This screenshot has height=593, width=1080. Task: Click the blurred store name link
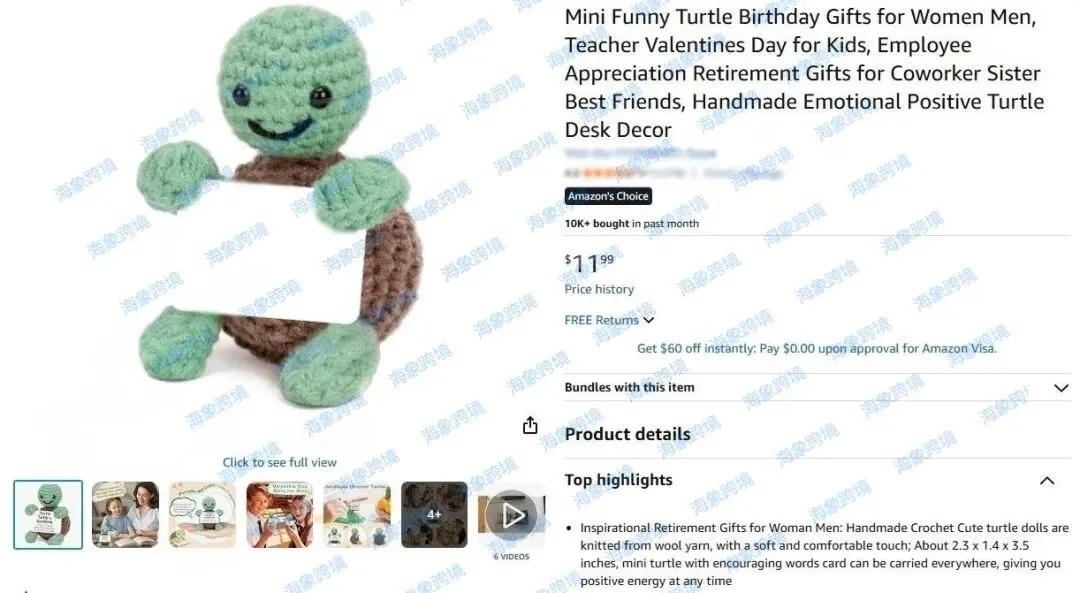641,154
